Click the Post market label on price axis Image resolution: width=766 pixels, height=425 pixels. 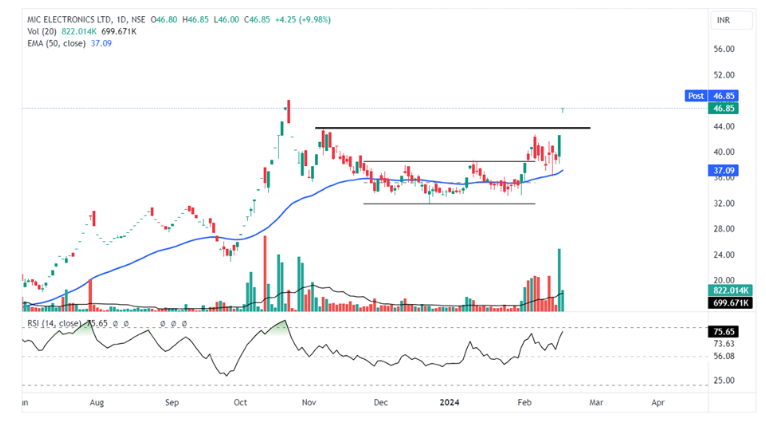click(x=694, y=96)
